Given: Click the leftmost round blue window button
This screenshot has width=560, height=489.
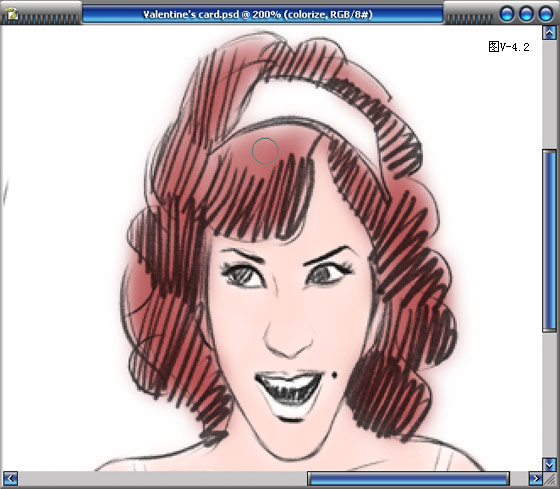Looking at the screenshot, I should point(507,14).
